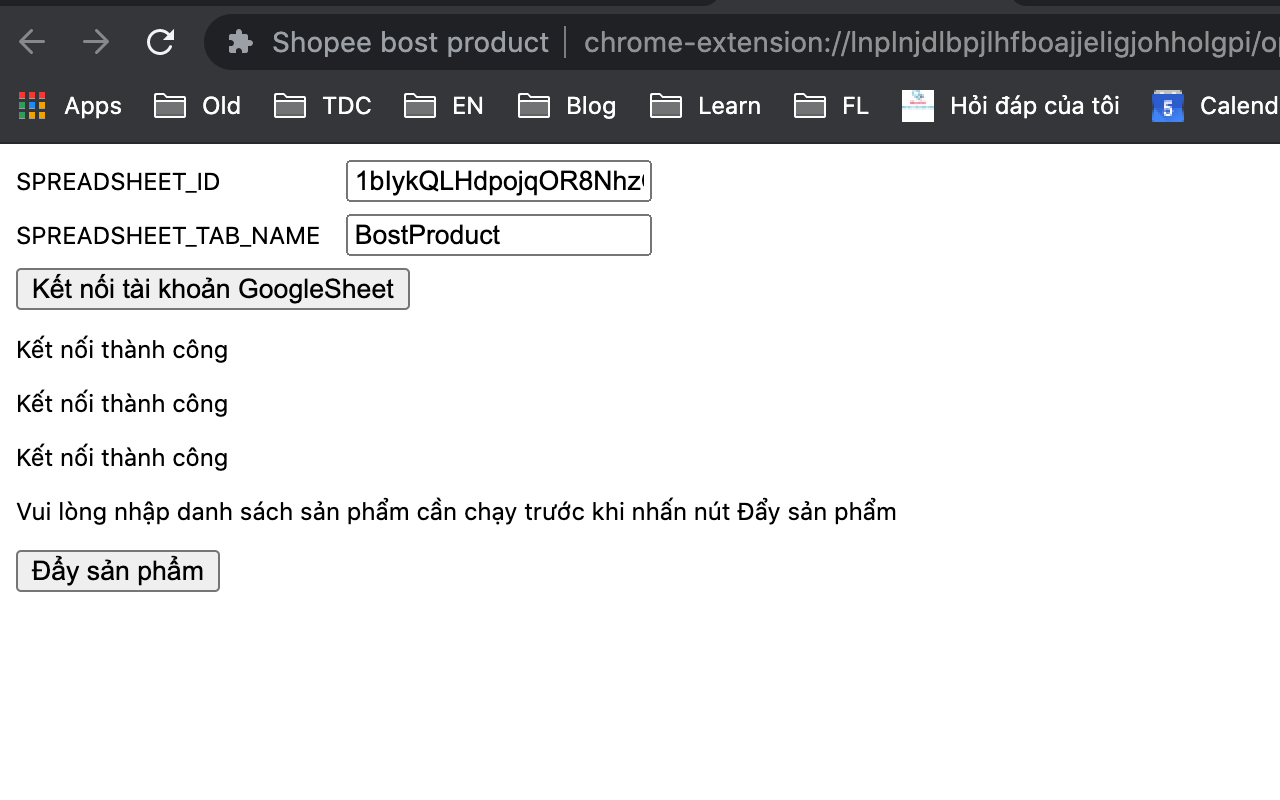Screen dimensions: 1280x800
Task: Open the FL bookmarks folder
Action: coord(831,106)
